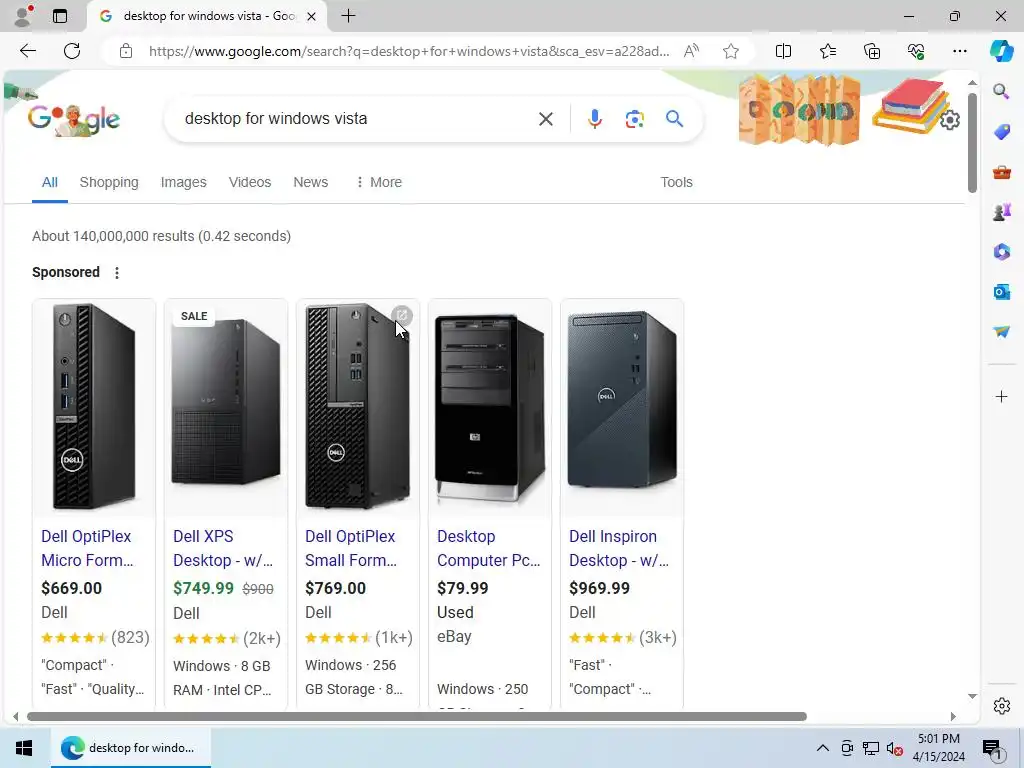Show hidden system tray icons
This screenshot has height=768, width=1024.
(823, 748)
